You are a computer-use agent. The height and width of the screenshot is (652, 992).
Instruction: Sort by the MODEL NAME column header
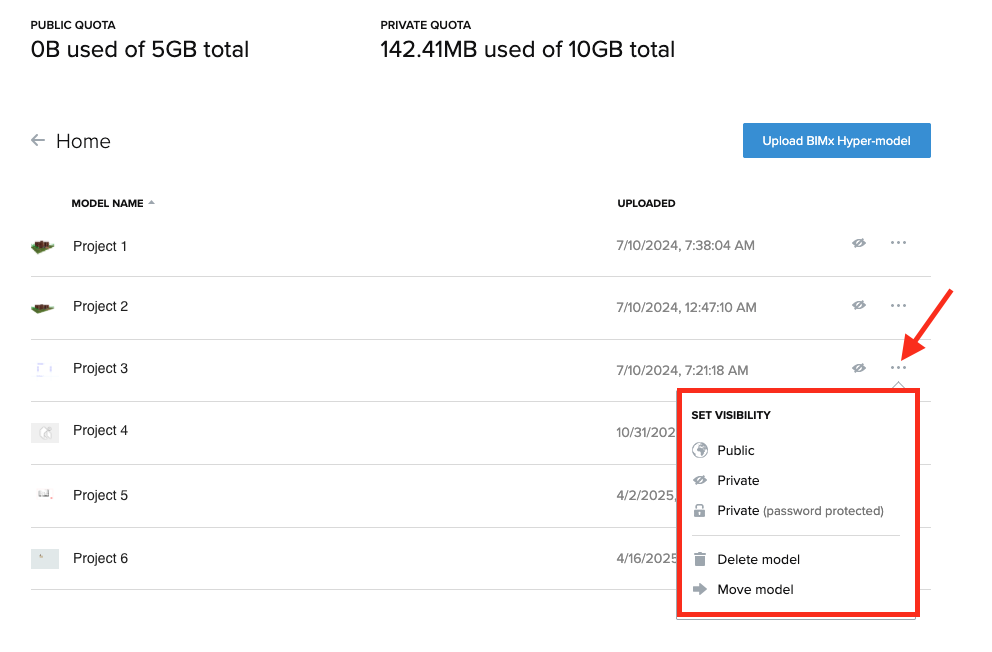108,203
